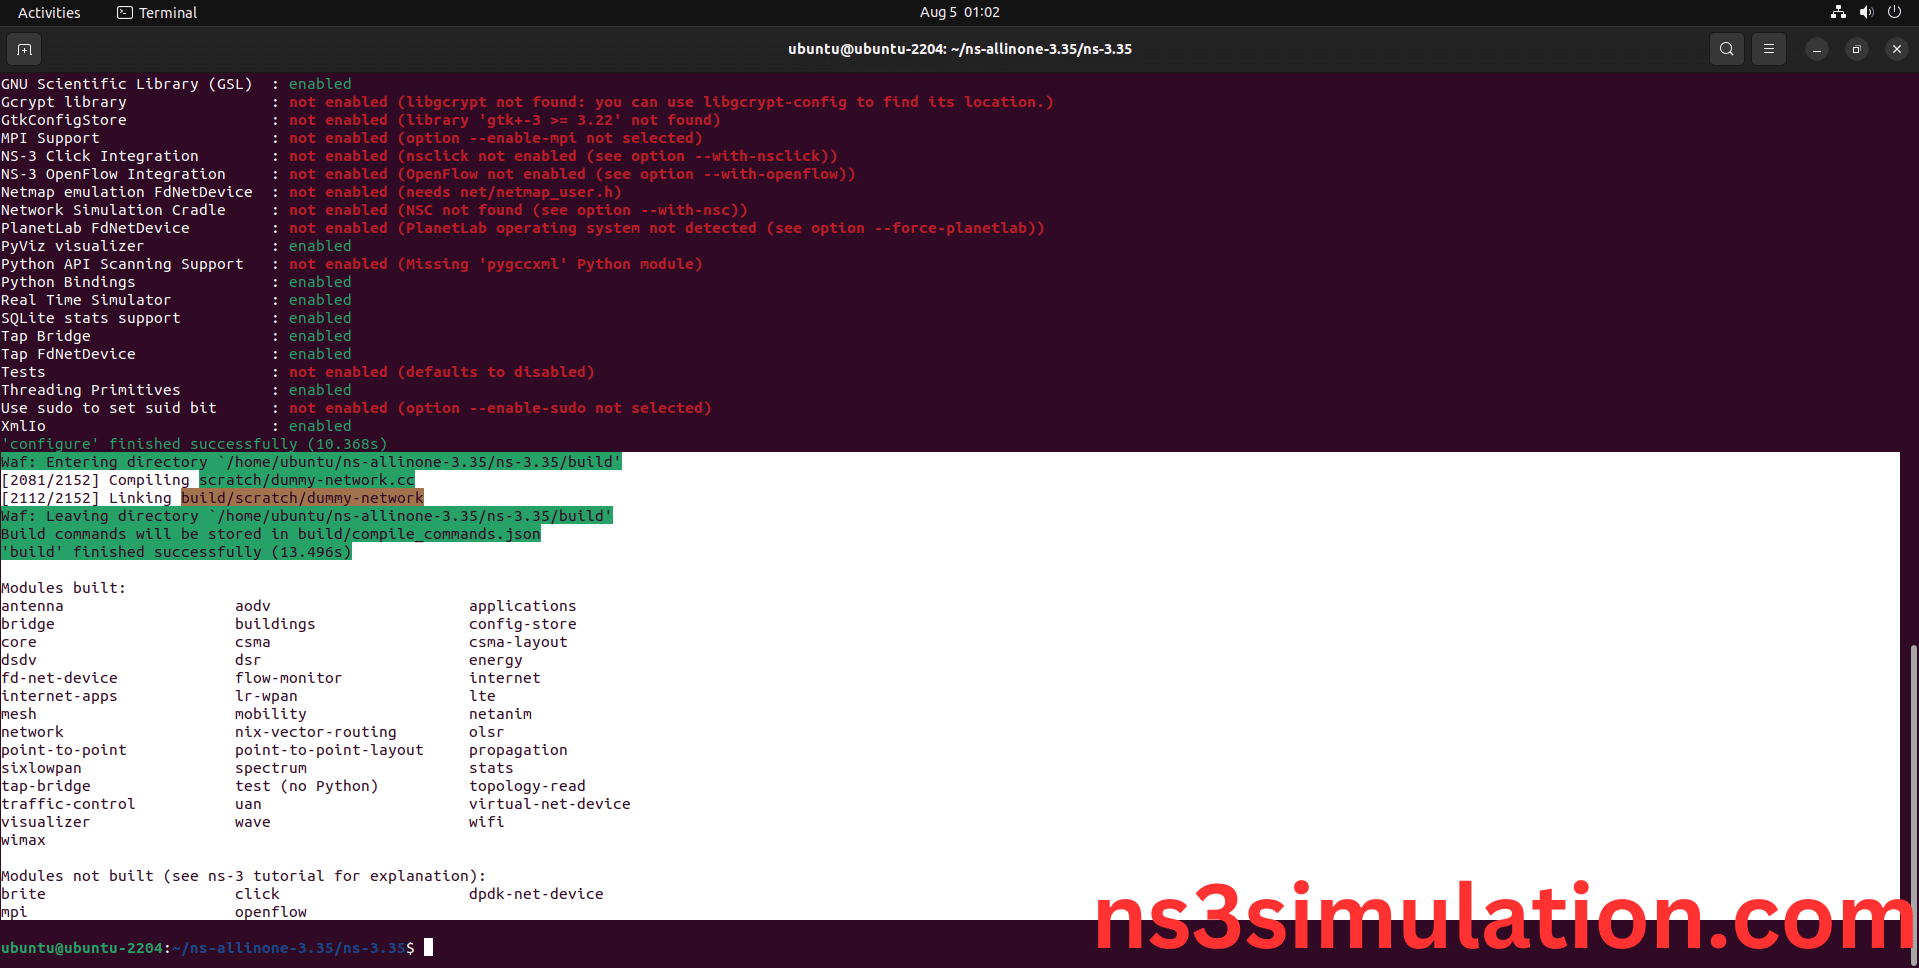1919x968 pixels.
Task: Close the terminal window
Action: (x=1896, y=49)
